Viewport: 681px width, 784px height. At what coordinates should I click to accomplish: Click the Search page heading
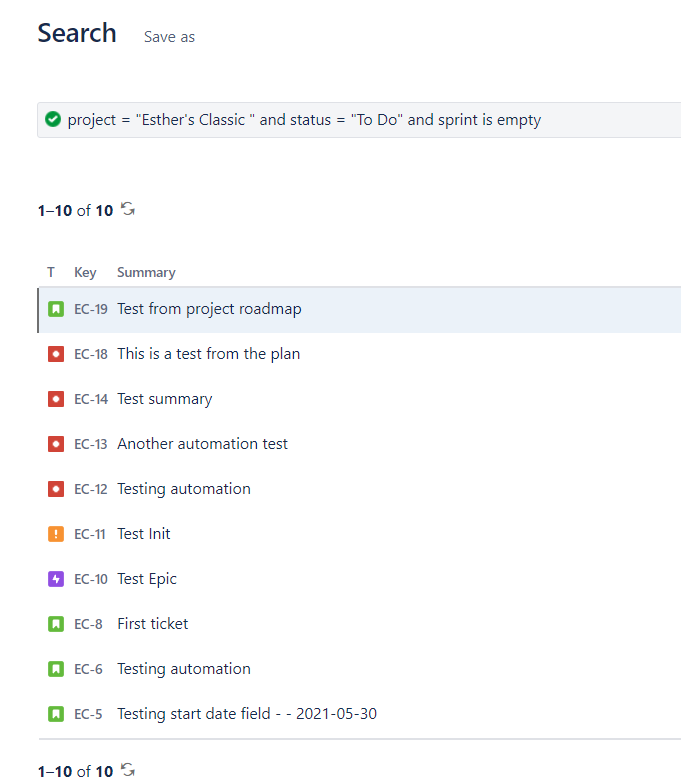pyautogui.click(x=77, y=34)
